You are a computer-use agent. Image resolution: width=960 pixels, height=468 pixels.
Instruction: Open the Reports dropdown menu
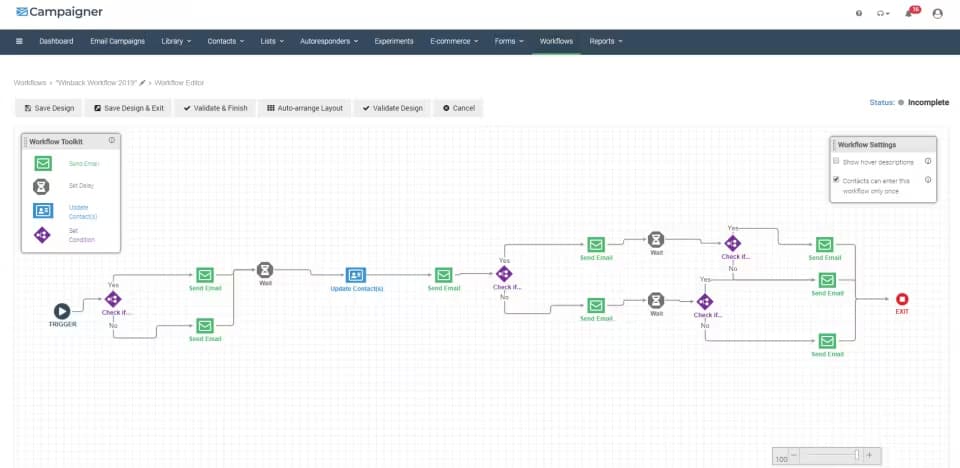pos(606,41)
